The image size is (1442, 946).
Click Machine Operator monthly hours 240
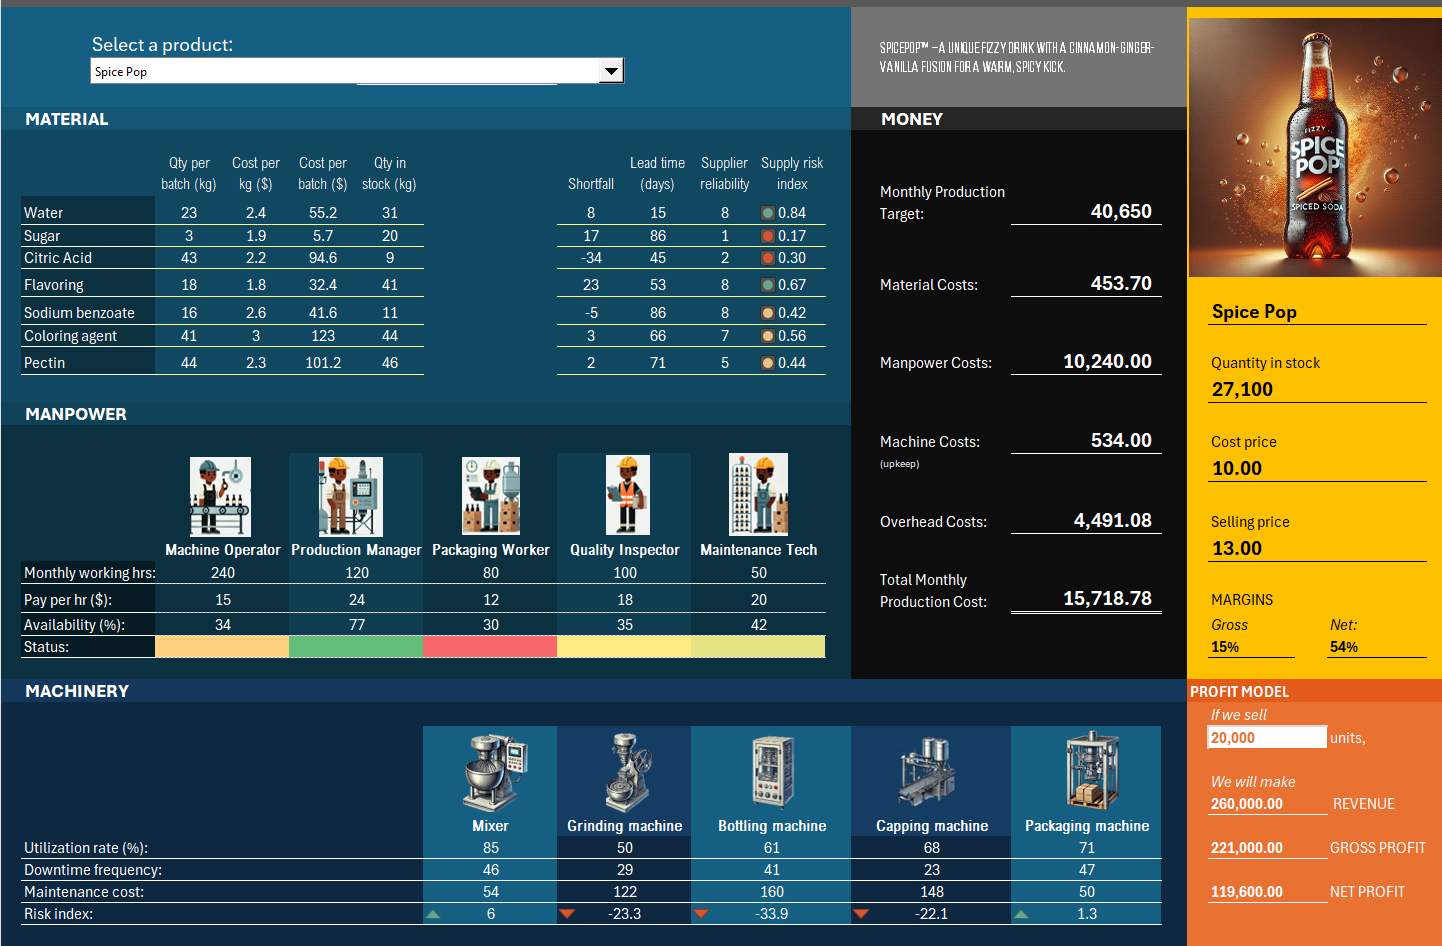point(223,573)
